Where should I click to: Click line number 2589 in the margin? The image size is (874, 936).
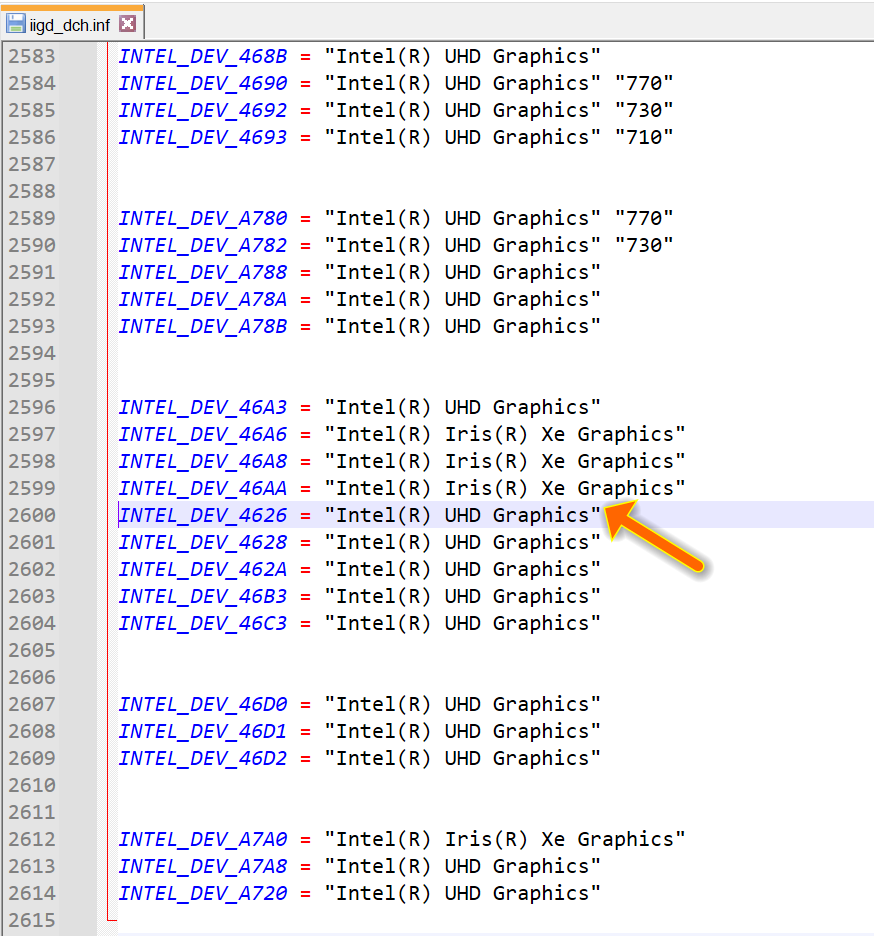point(32,218)
